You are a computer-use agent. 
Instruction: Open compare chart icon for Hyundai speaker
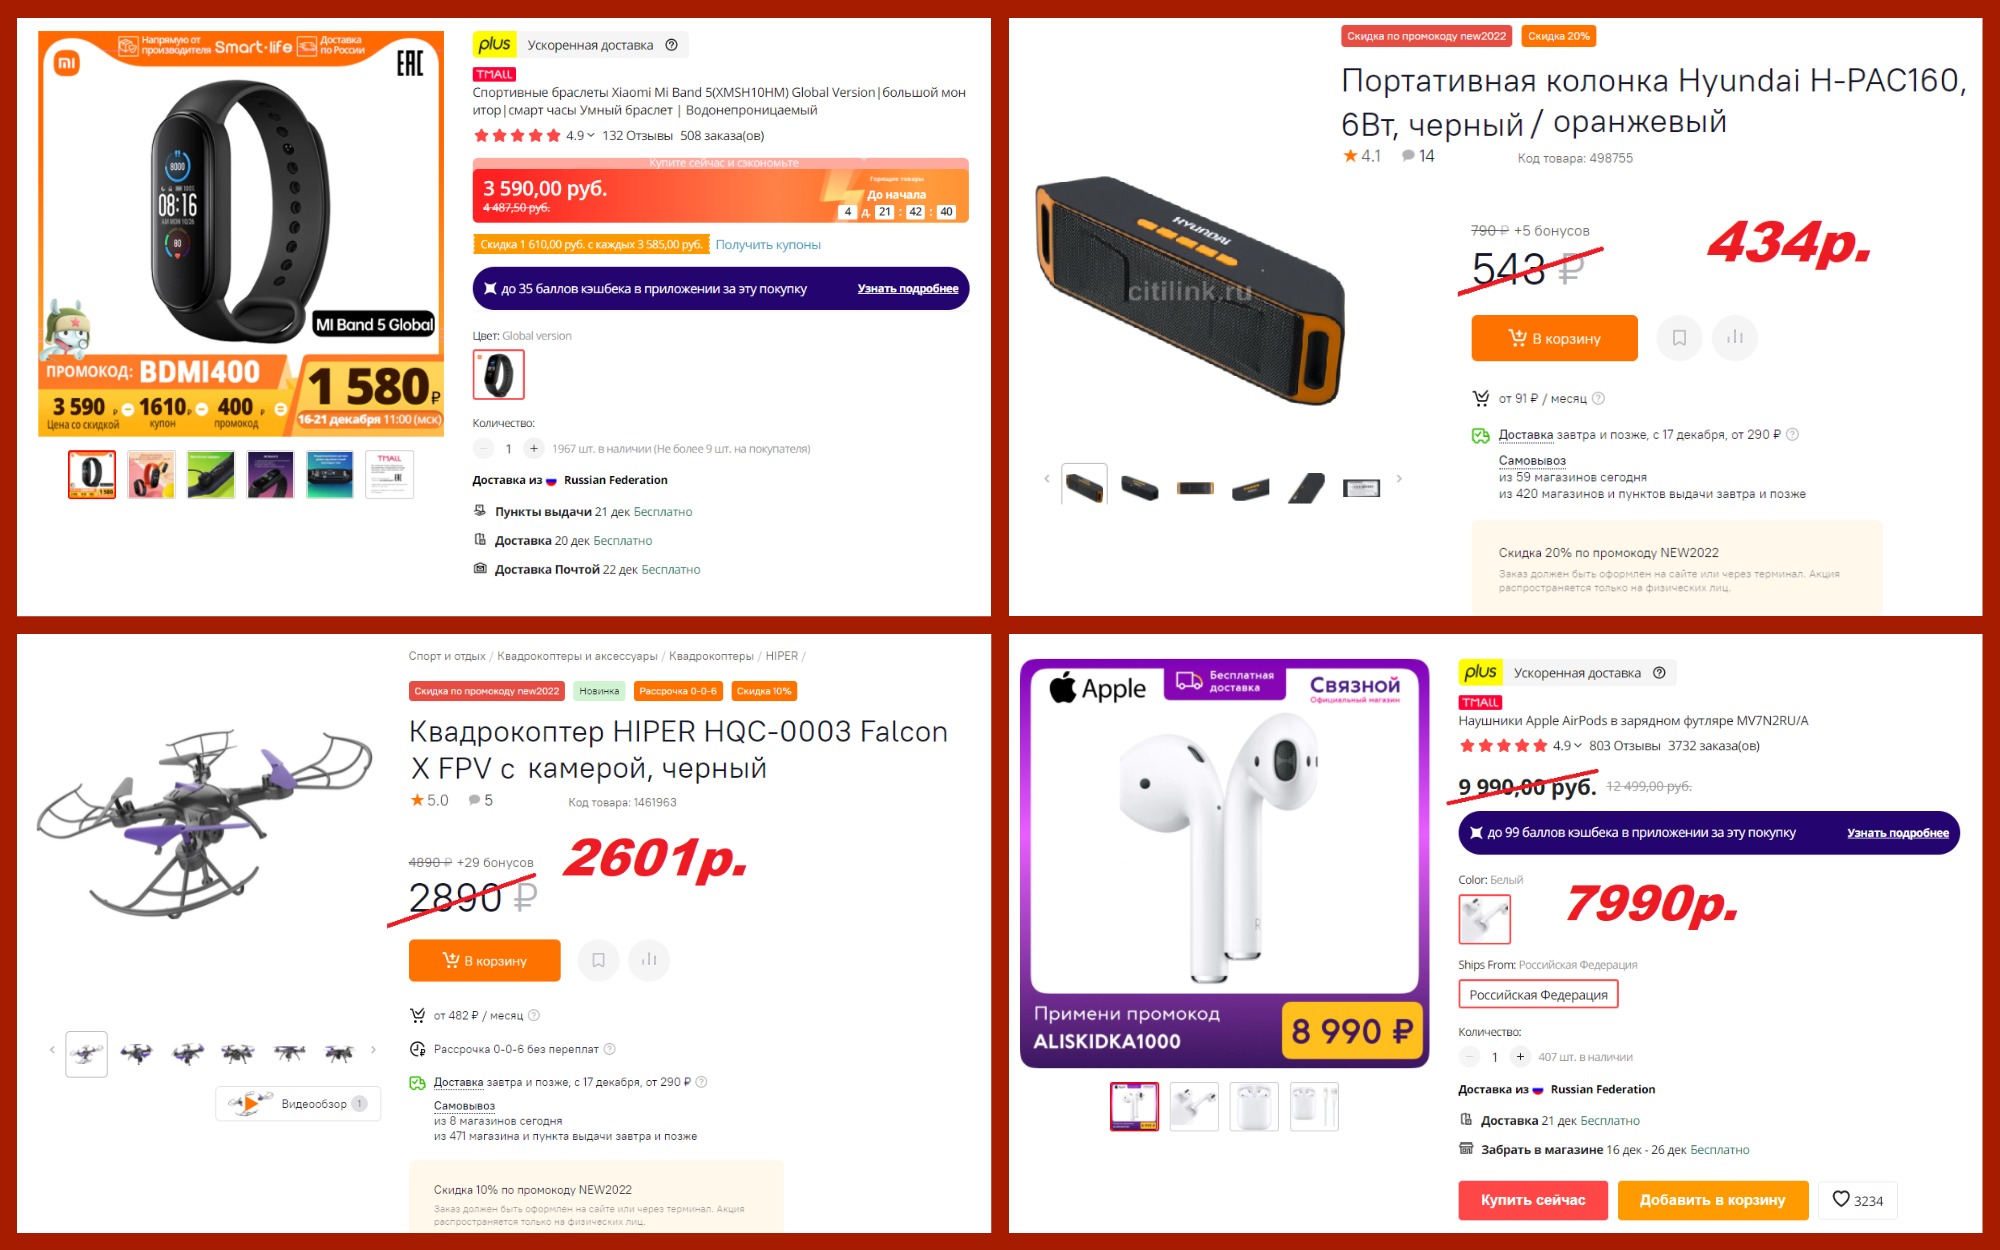pos(1735,338)
